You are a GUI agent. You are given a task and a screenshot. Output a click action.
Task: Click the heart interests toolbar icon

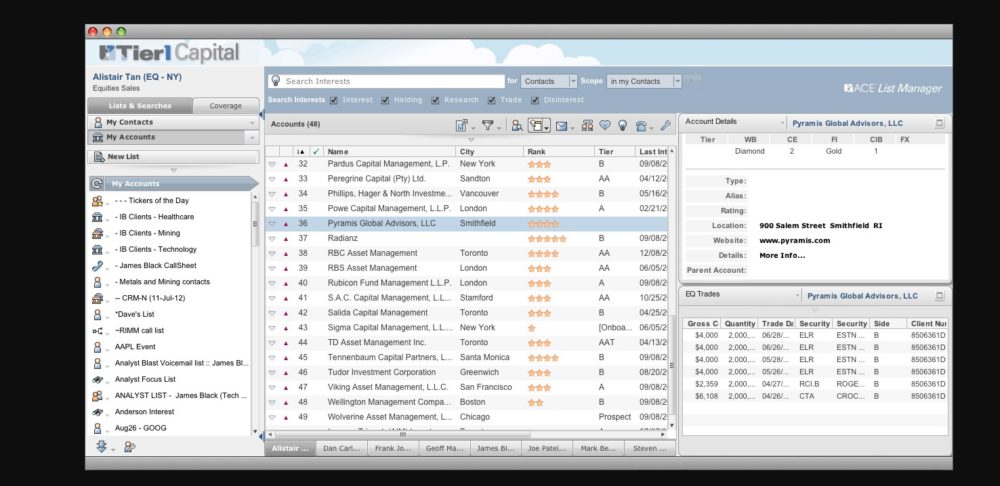pos(605,126)
